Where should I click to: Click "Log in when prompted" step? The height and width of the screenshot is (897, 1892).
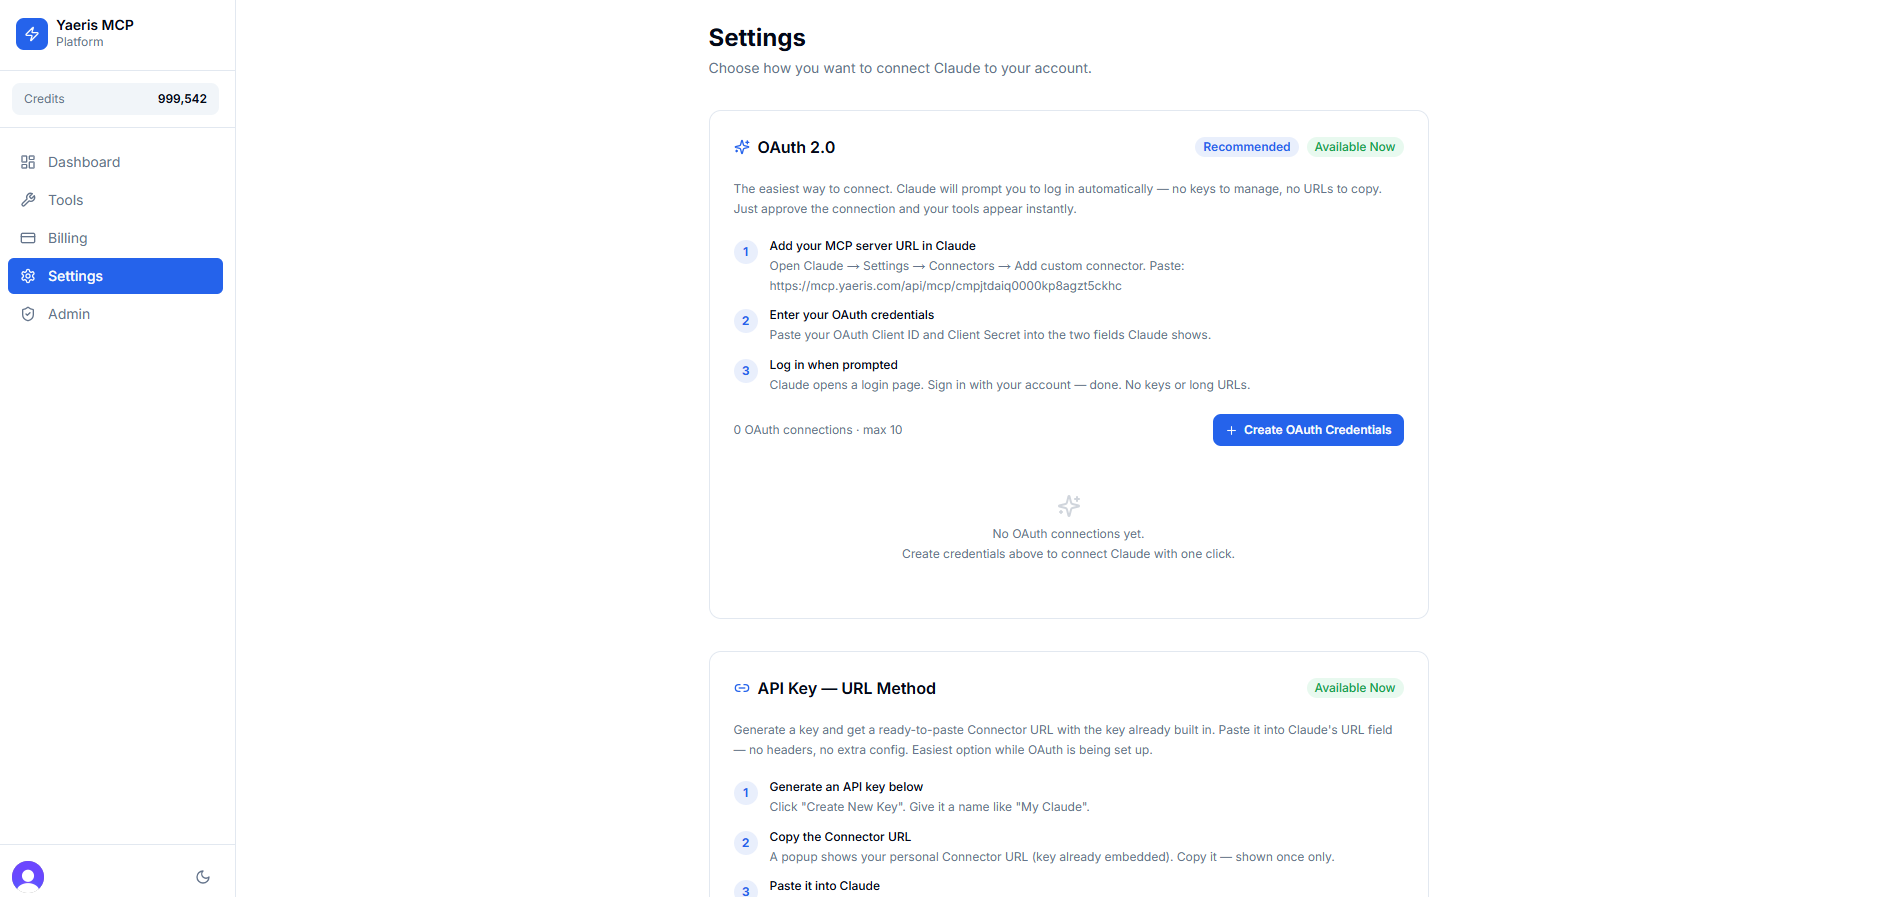coord(833,365)
